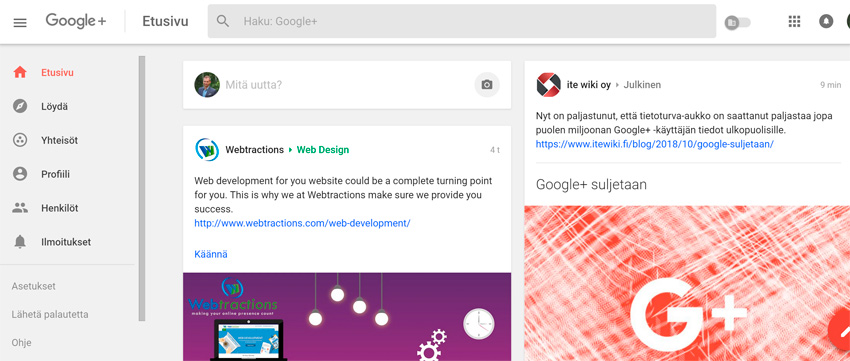This screenshot has width=850, height=361.
Task: Click Lähetä palautetta feedback link
Action: coord(50,314)
